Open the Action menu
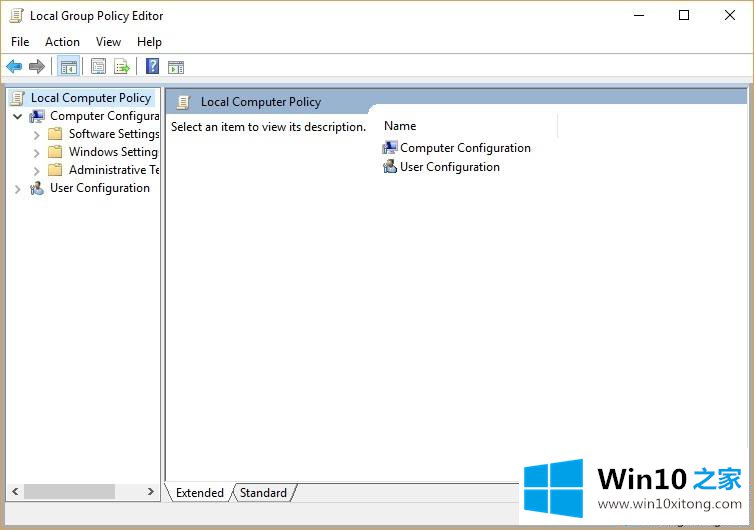The width and height of the screenshot is (754, 530). pyautogui.click(x=62, y=42)
